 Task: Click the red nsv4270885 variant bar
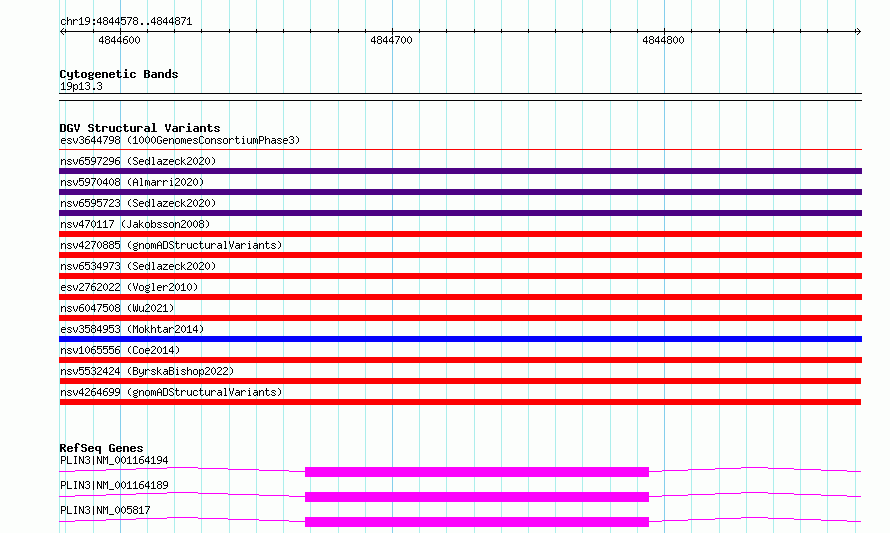pyautogui.click(x=460, y=255)
